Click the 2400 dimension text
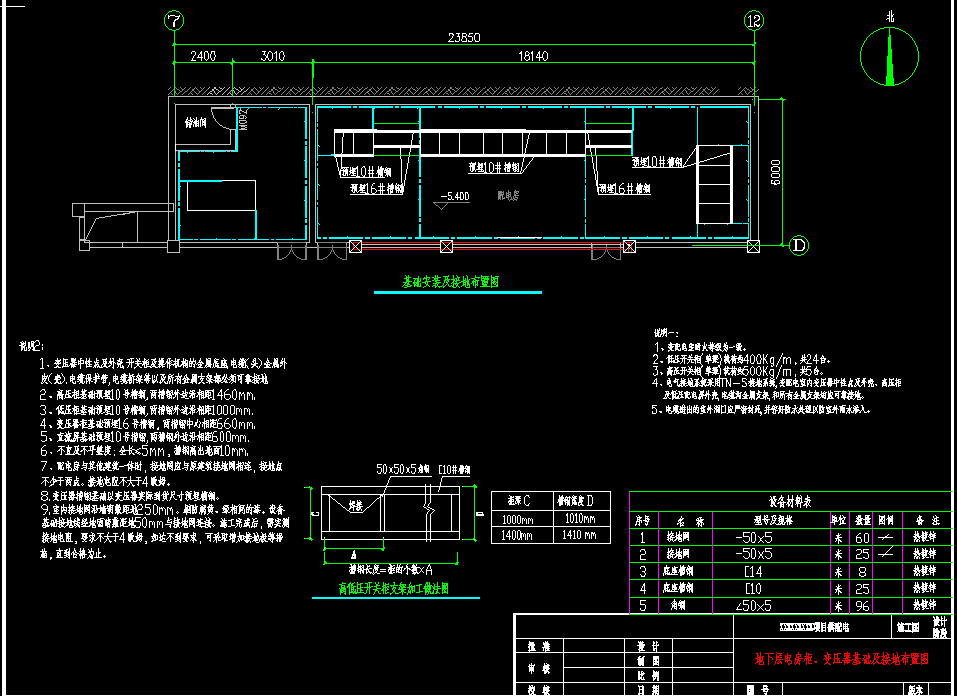957x696 pixels. pos(203,57)
